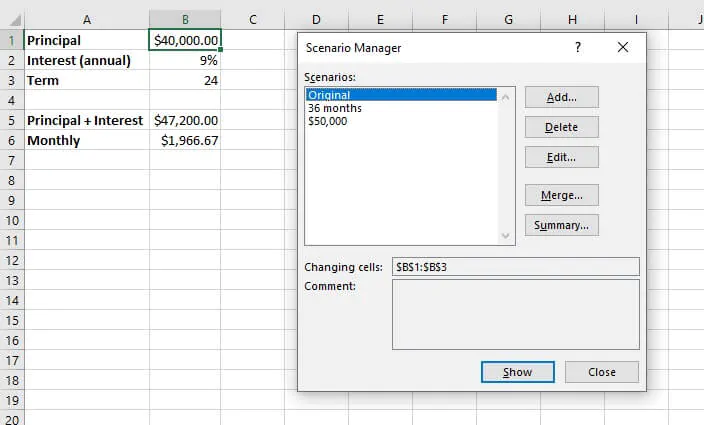Click the fill handle on cell B1
This screenshot has height=425, width=704.
(x=220, y=49)
